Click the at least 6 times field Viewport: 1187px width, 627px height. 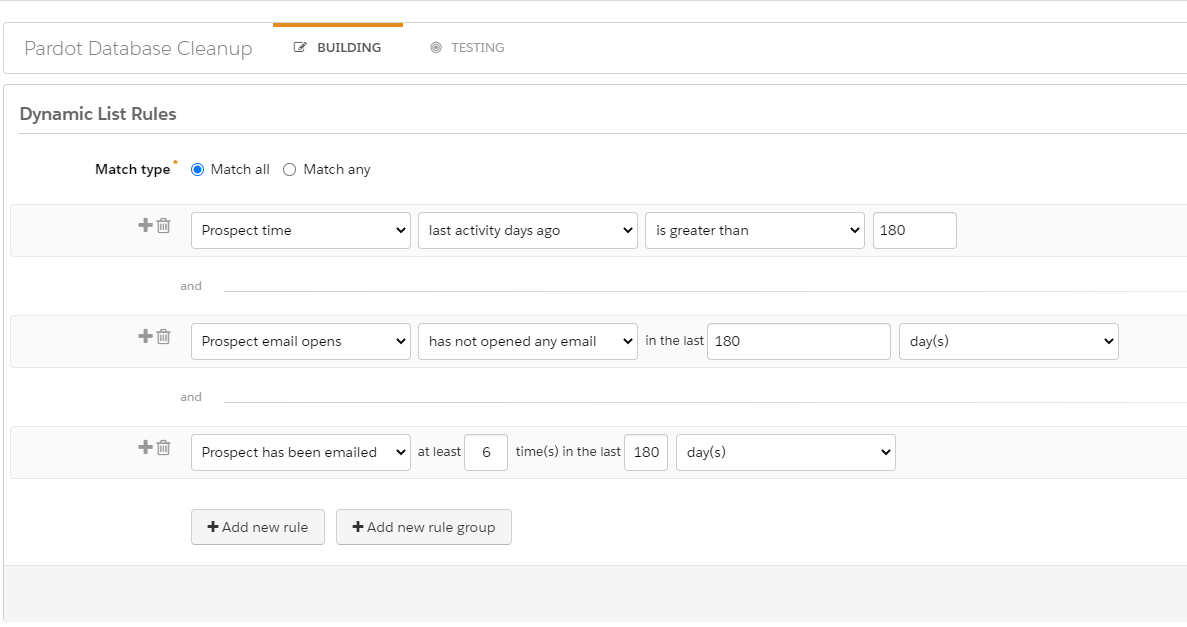(x=486, y=452)
